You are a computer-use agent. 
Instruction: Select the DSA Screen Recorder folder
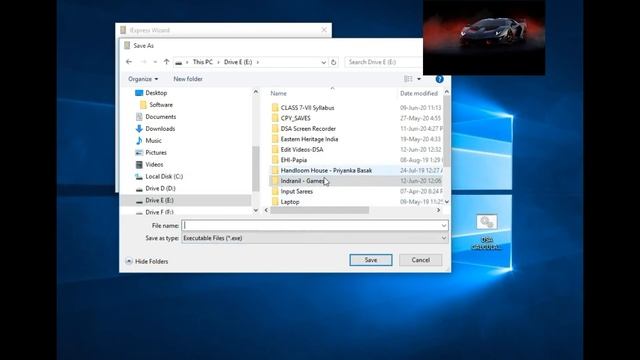(x=308, y=129)
